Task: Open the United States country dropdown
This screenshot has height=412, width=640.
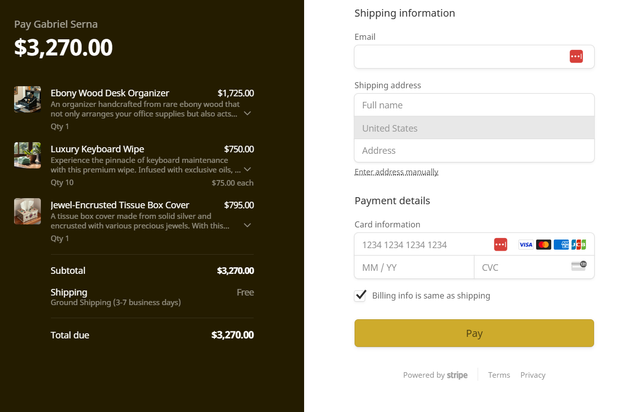Action: (x=474, y=128)
